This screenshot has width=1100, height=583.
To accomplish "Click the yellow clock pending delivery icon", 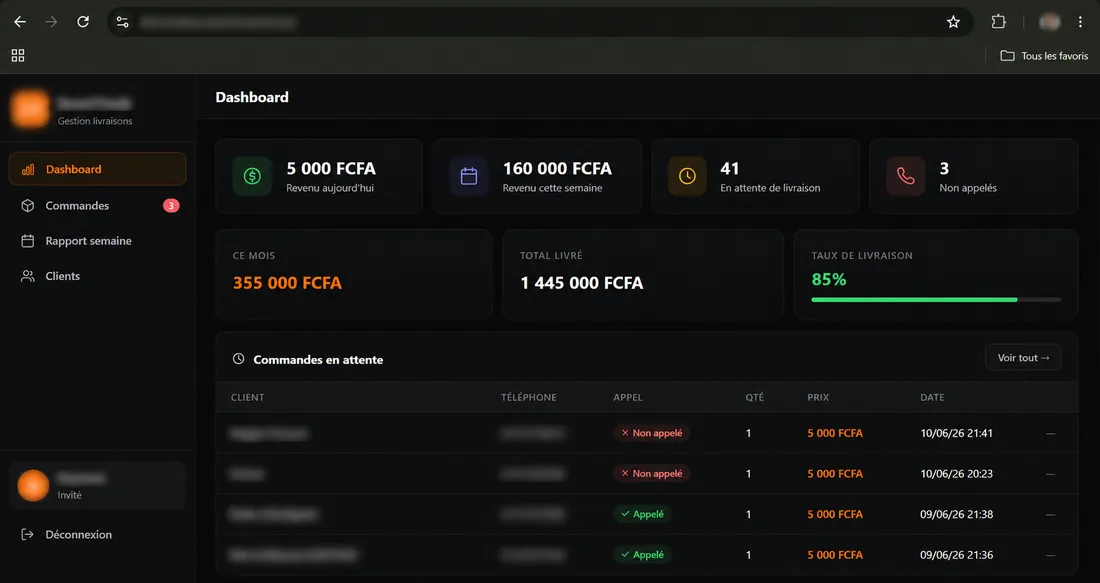I will point(688,176).
